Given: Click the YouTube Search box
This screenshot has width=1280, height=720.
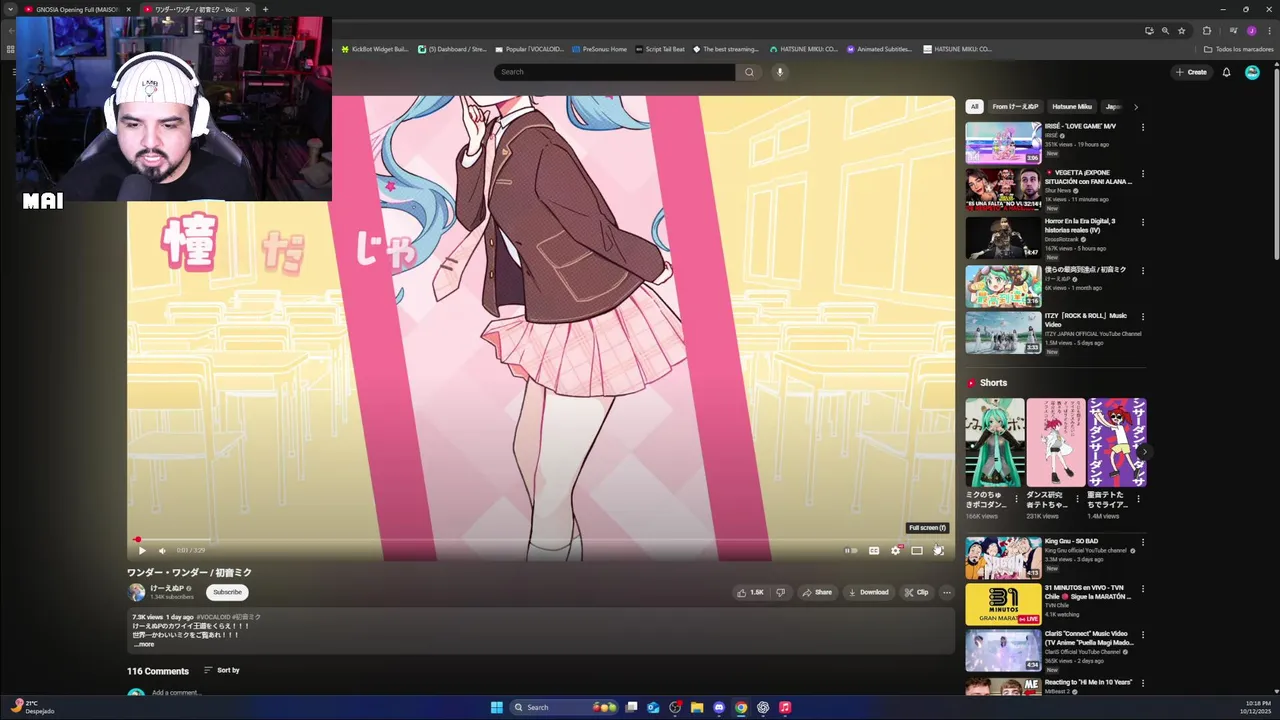Looking at the screenshot, I should pyautogui.click(x=614, y=72).
